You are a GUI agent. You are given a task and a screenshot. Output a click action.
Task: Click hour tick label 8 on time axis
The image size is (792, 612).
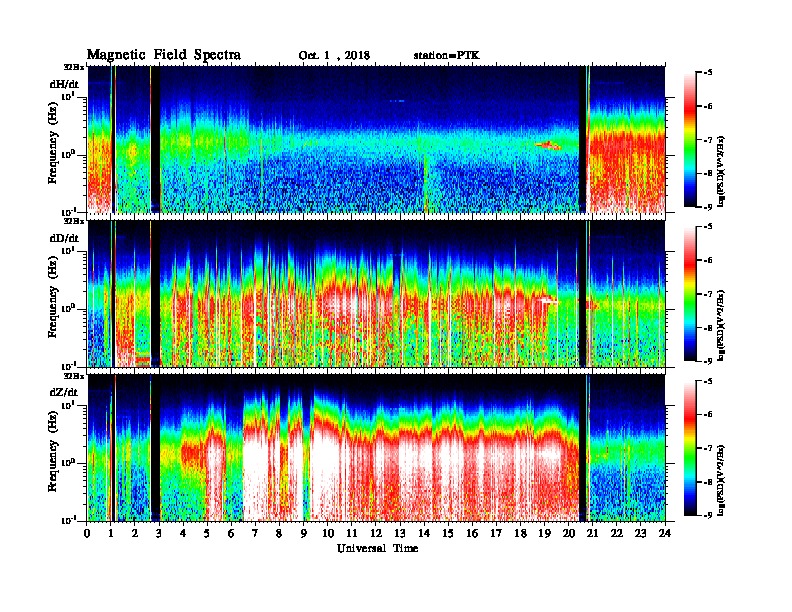click(x=279, y=534)
